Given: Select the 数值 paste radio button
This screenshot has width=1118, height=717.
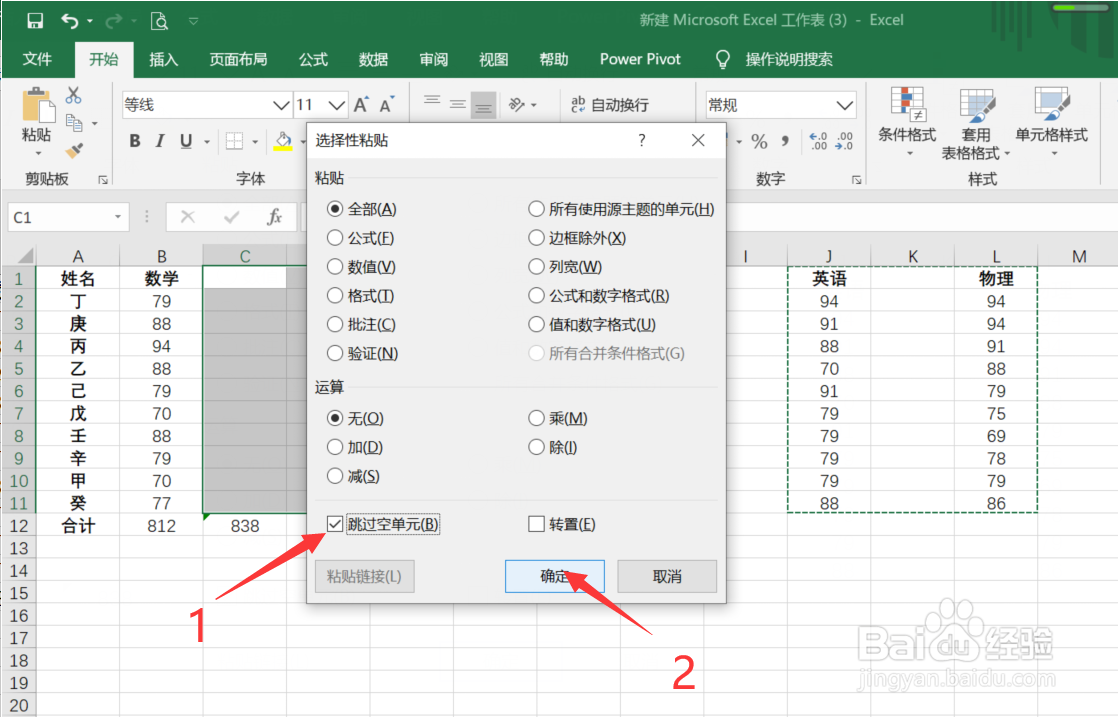Looking at the screenshot, I should [334, 266].
